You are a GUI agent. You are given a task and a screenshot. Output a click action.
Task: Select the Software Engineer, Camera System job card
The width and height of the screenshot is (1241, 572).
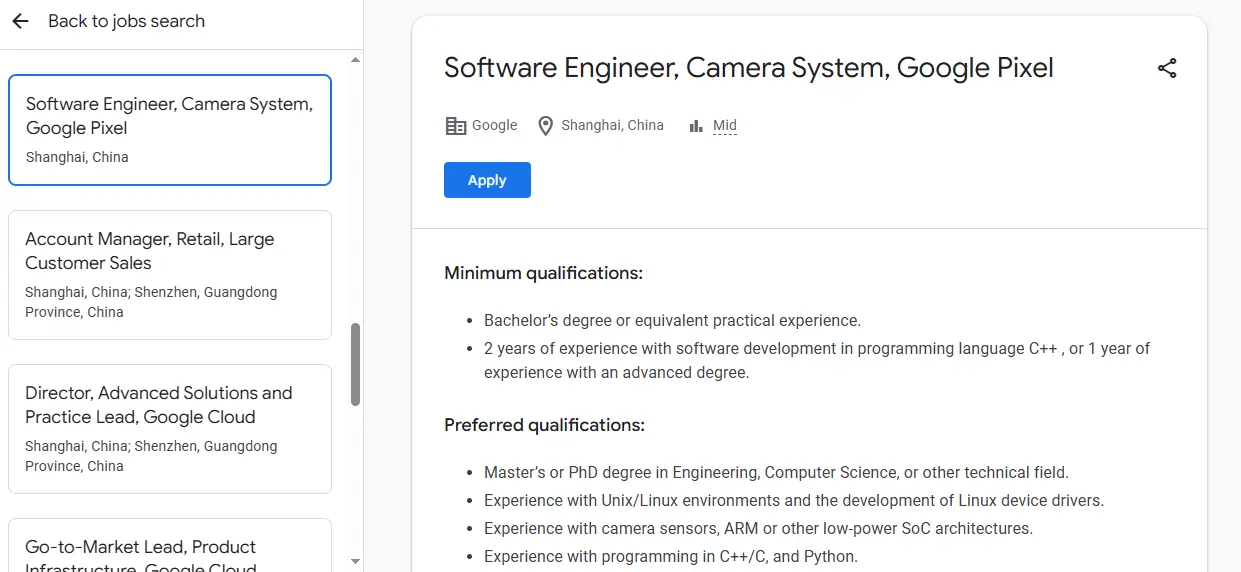(x=169, y=129)
